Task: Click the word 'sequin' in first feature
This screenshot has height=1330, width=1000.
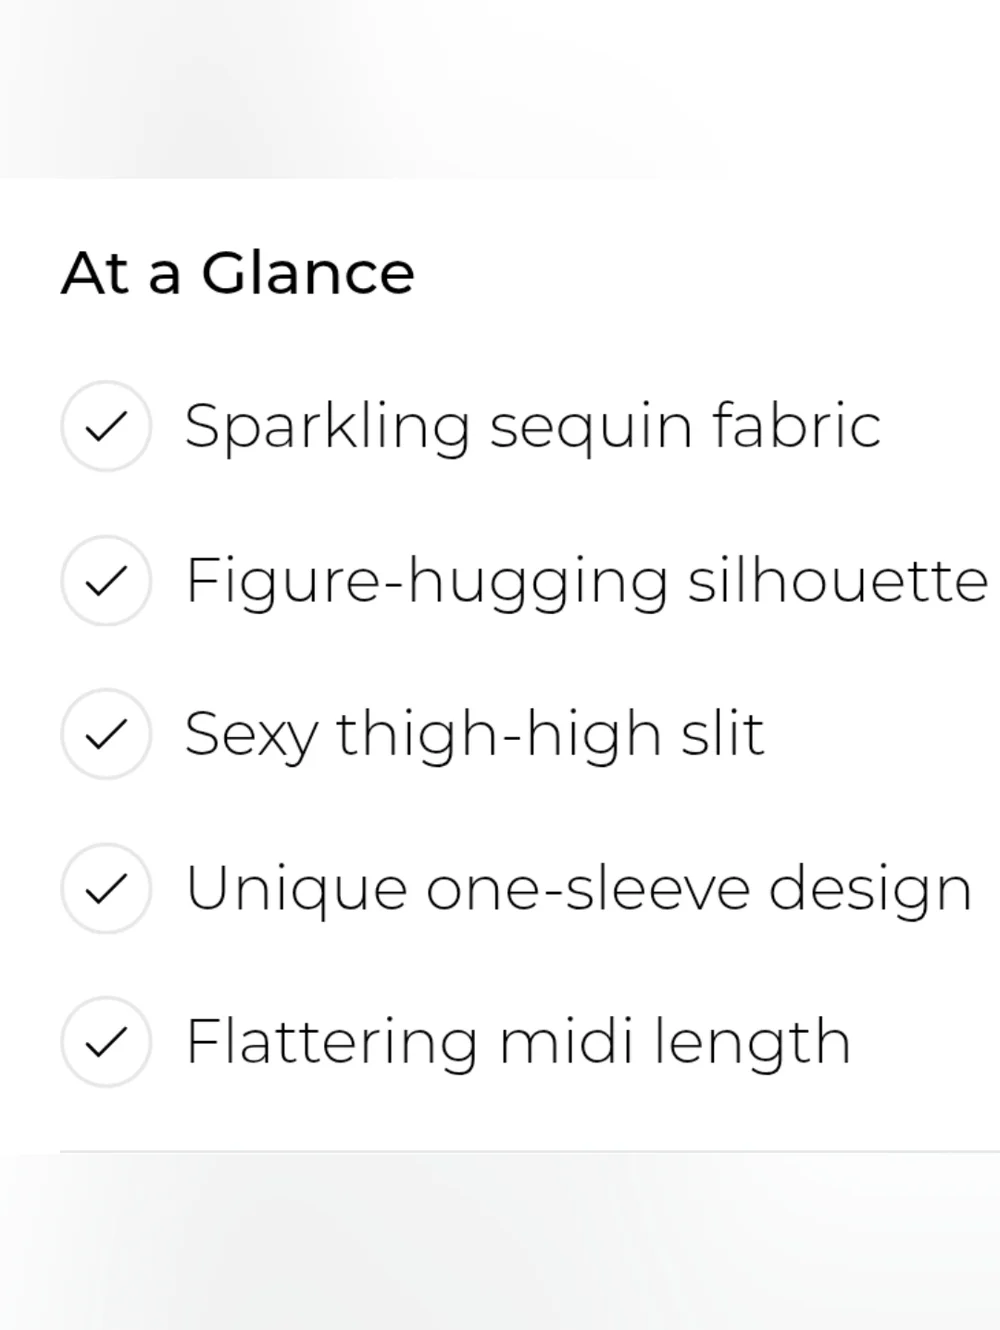Action: point(590,428)
